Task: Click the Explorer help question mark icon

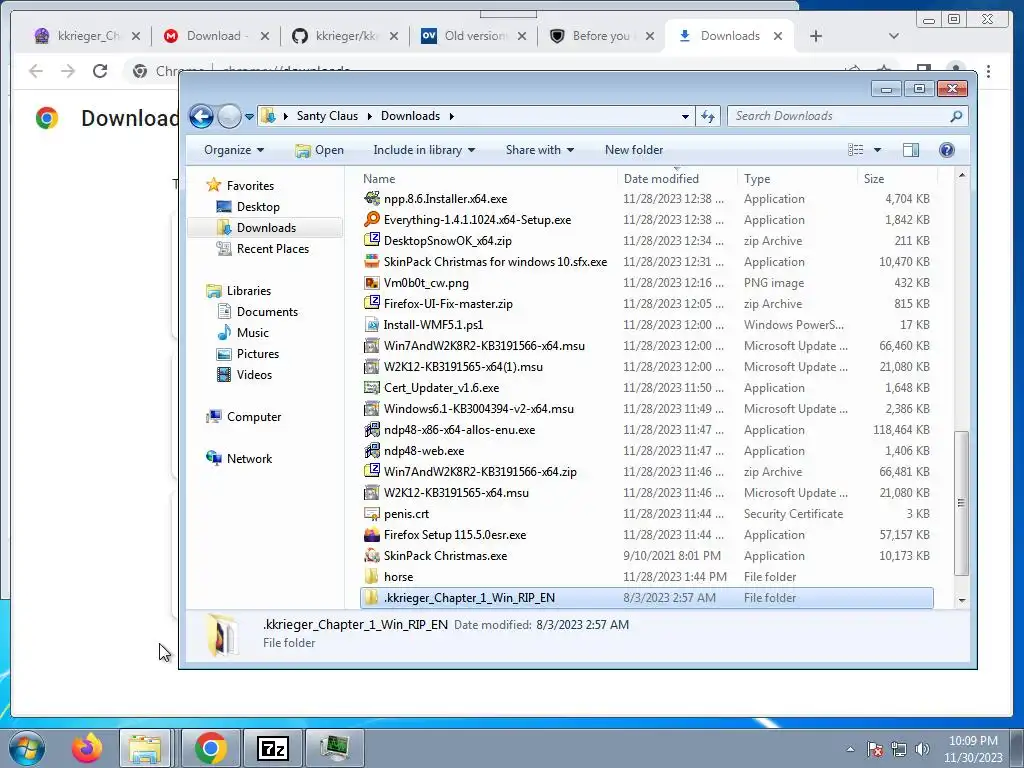Action: [x=946, y=150]
